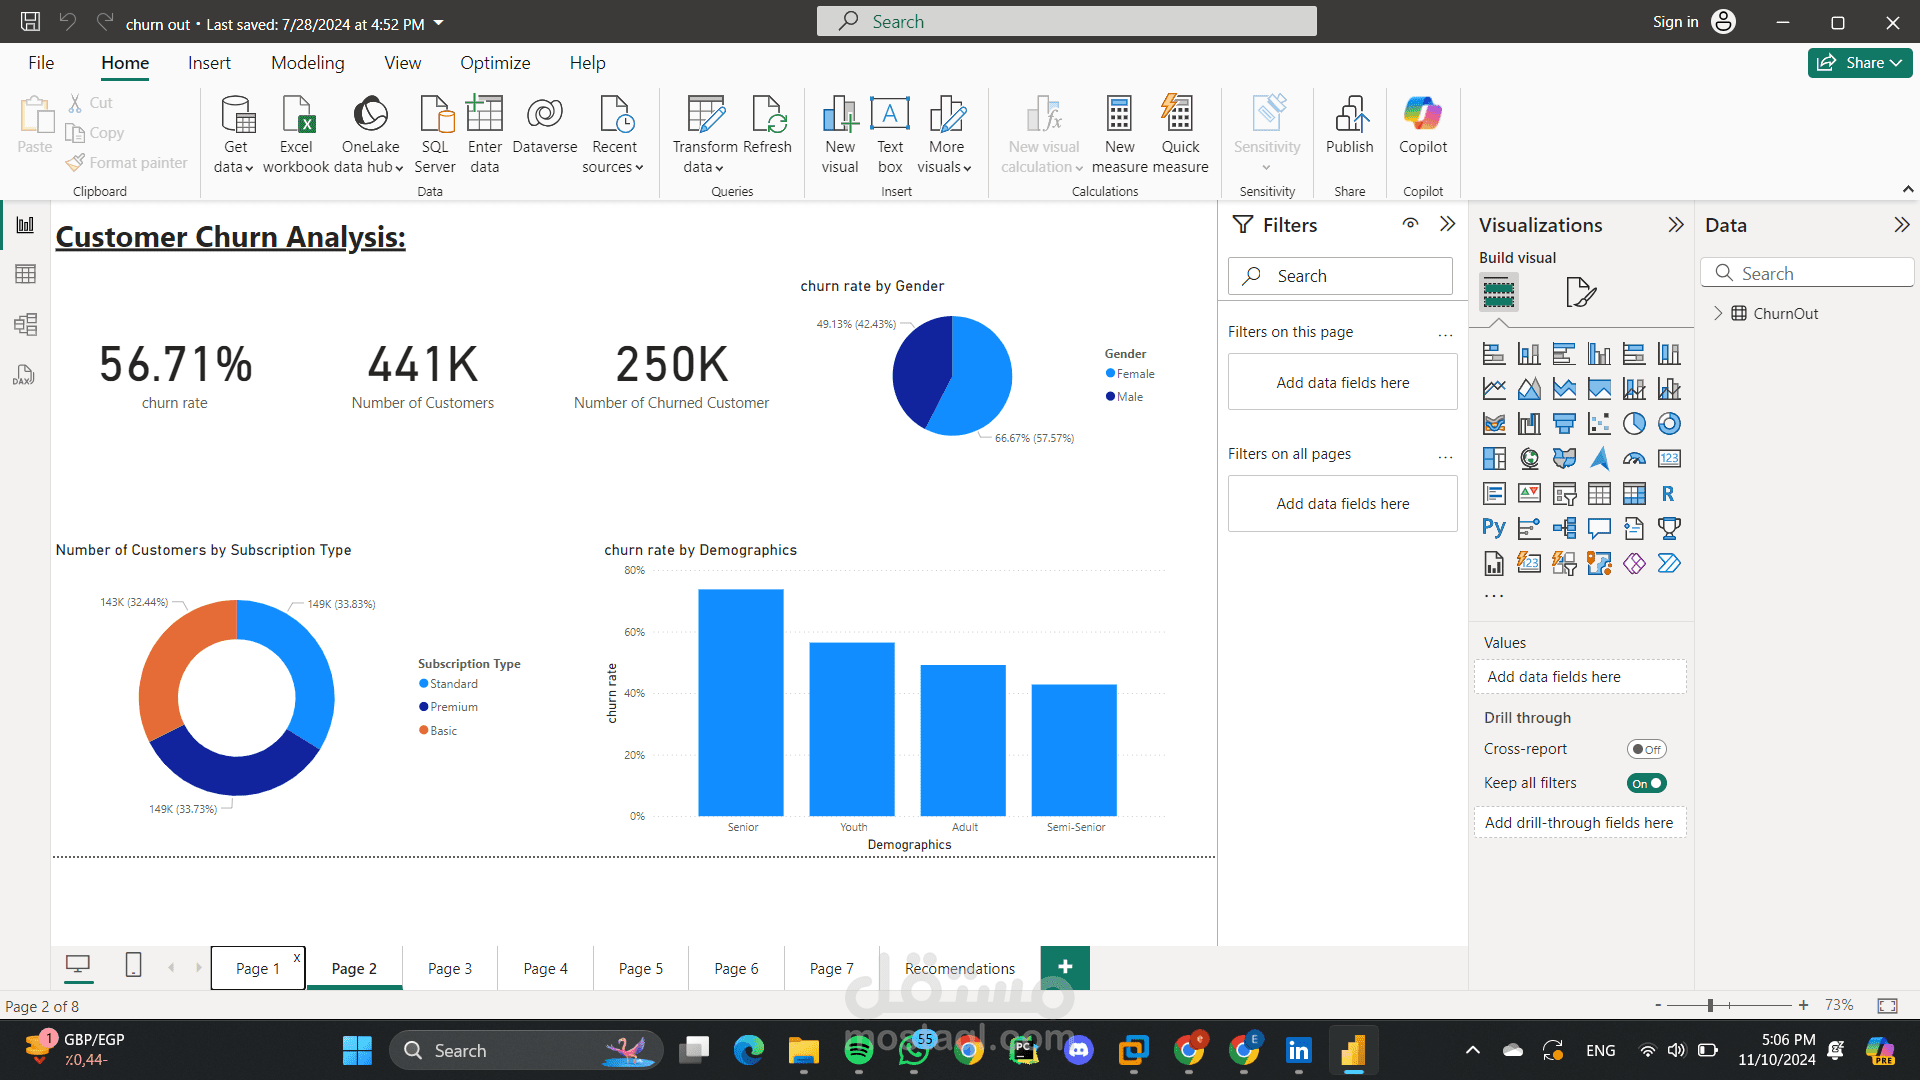Viewport: 1920px width, 1080px height.
Task: Choose the Python visual icon
Action: pos(1494,528)
